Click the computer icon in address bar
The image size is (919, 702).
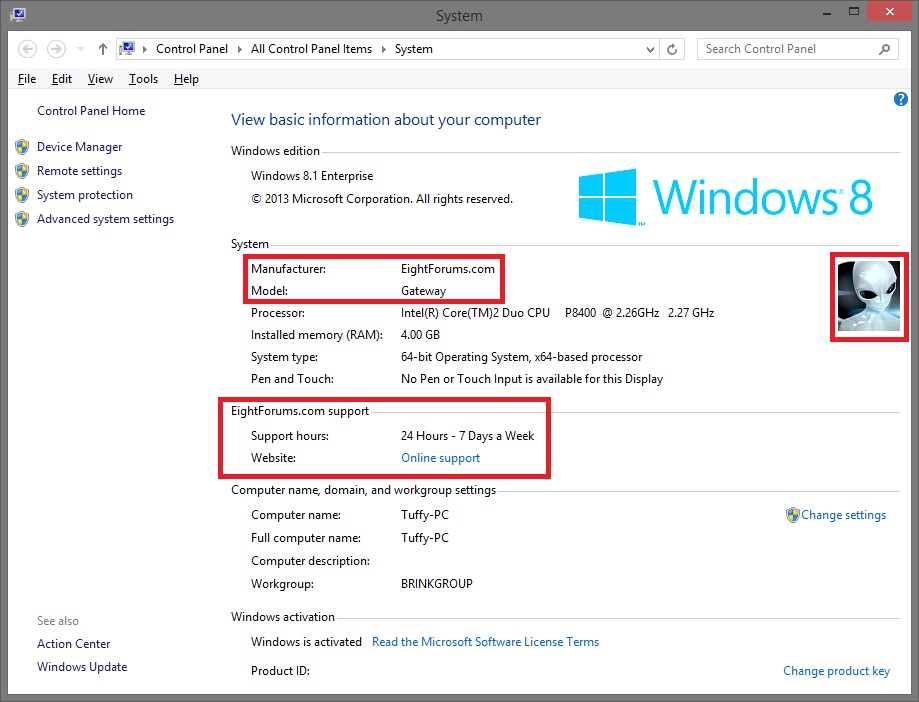[127, 49]
